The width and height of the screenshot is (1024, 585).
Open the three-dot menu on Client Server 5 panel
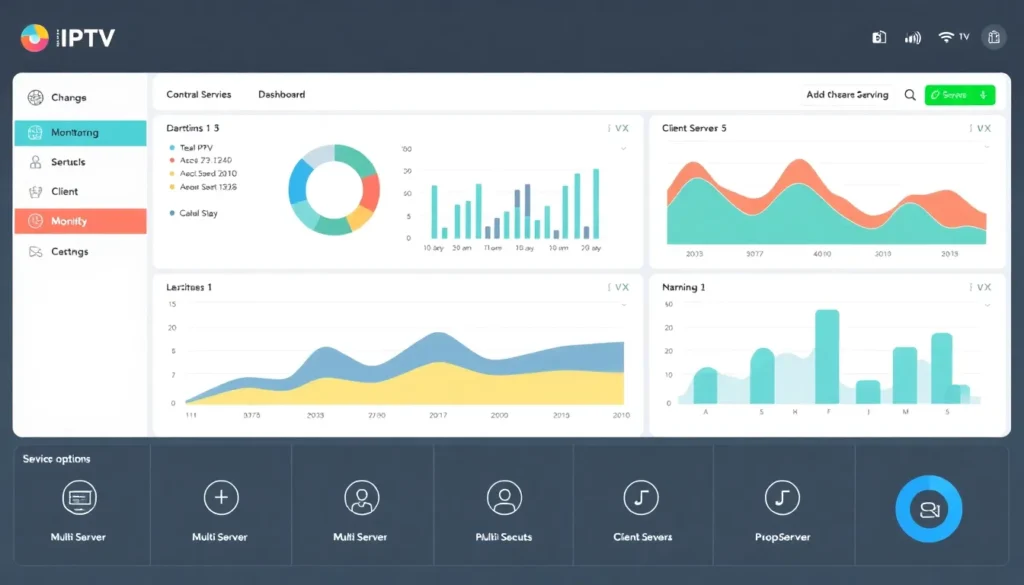tap(969, 129)
